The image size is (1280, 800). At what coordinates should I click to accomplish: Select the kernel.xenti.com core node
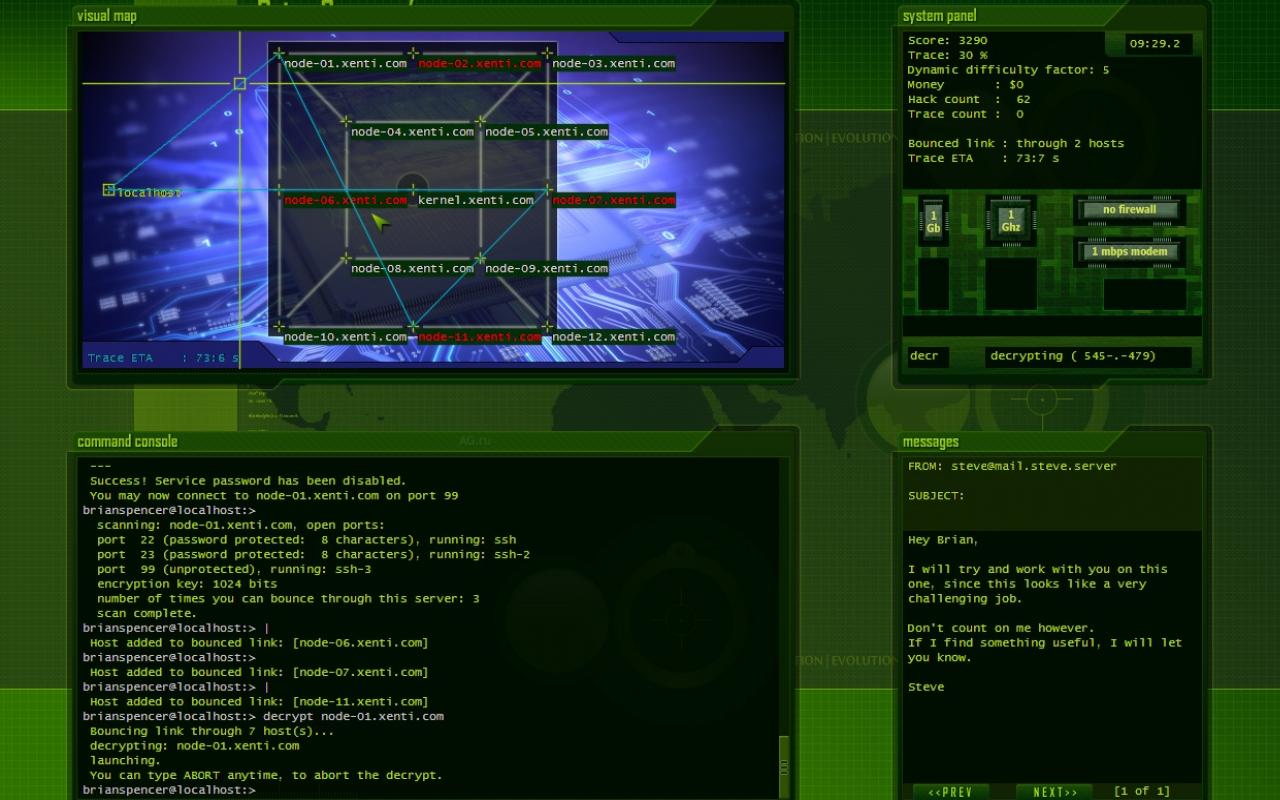tap(475, 200)
